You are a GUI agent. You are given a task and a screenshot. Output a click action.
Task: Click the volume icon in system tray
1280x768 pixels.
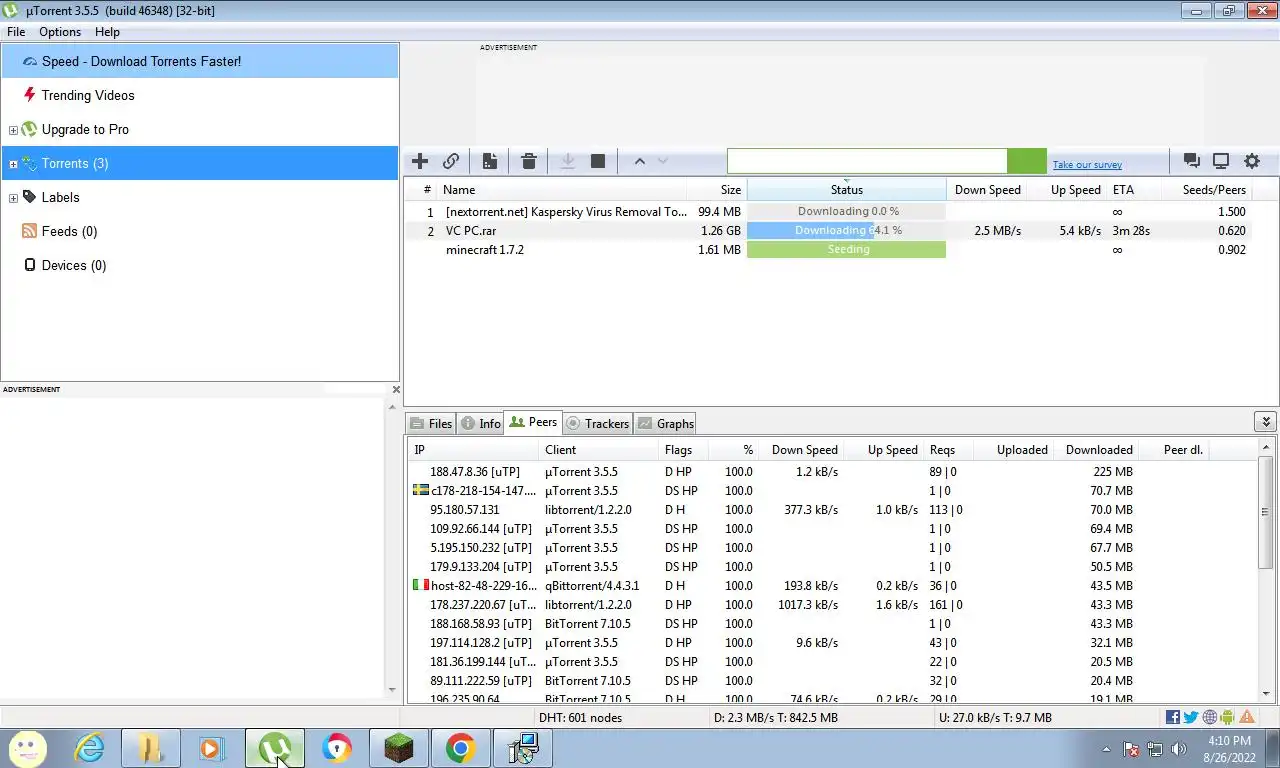pos(1179,748)
